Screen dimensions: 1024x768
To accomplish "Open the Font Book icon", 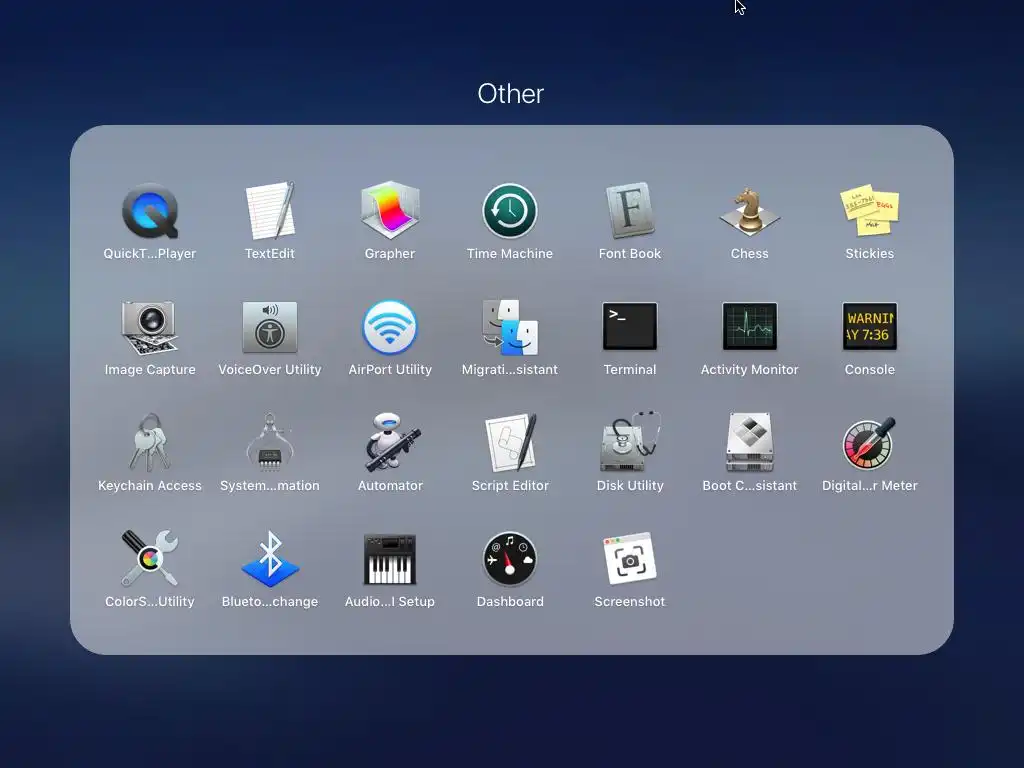I will click(630, 210).
